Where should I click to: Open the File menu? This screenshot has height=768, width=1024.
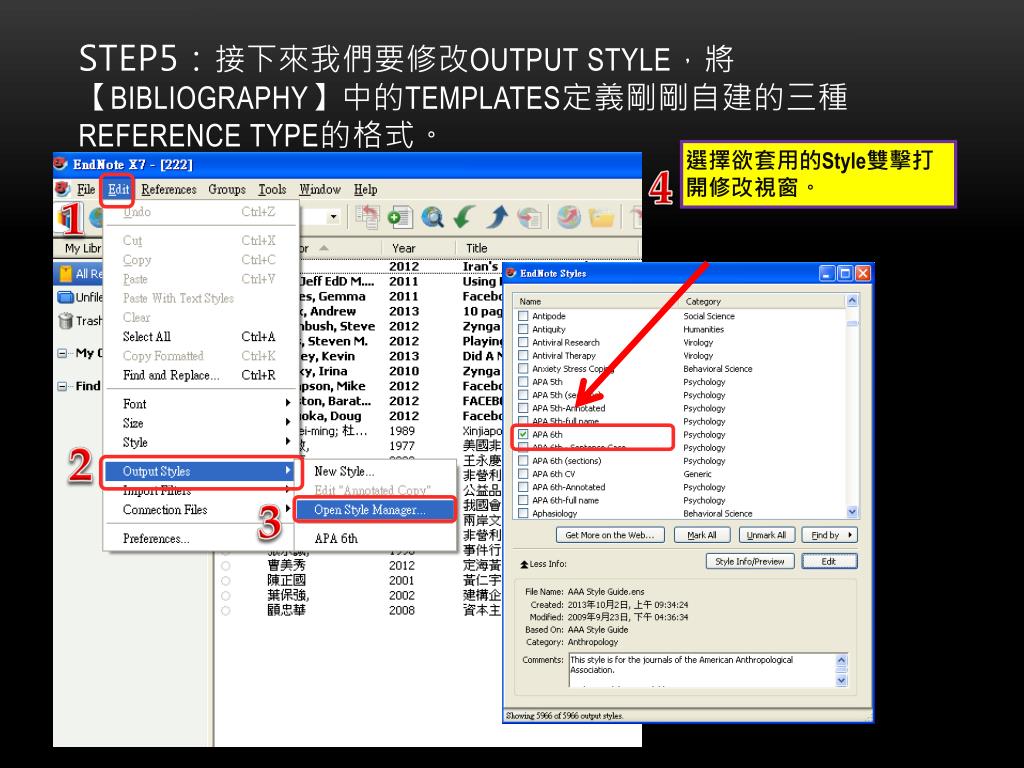(86, 189)
